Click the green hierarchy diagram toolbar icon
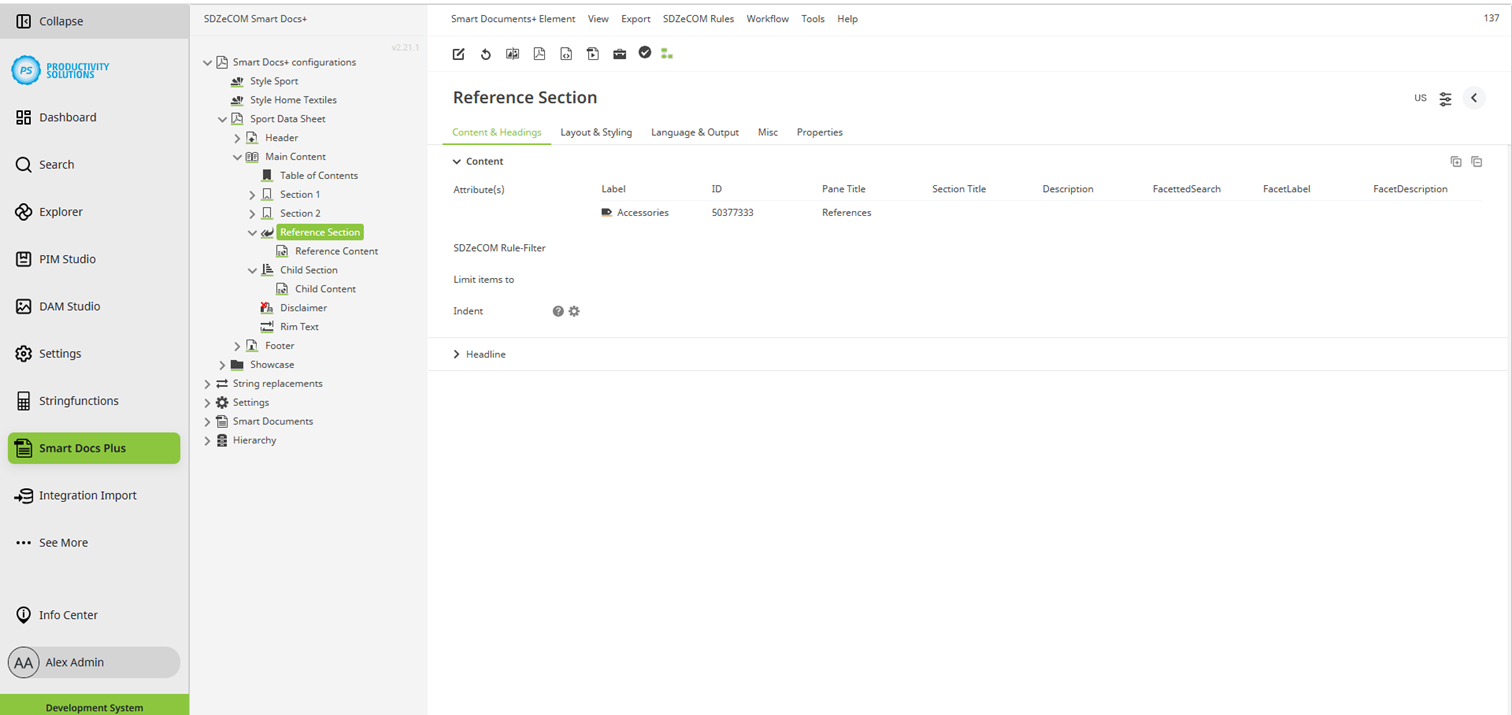The image size is (1512, 715). (x=667, y=54)
